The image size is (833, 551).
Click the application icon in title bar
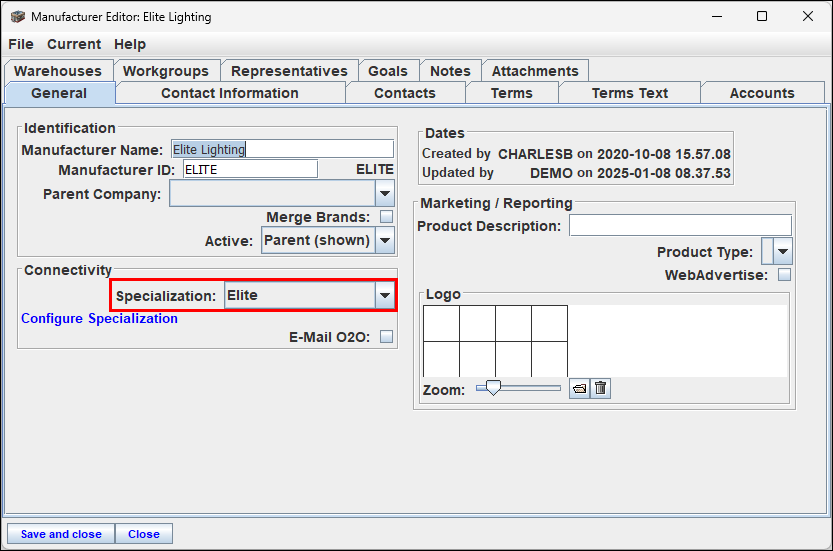18,16
